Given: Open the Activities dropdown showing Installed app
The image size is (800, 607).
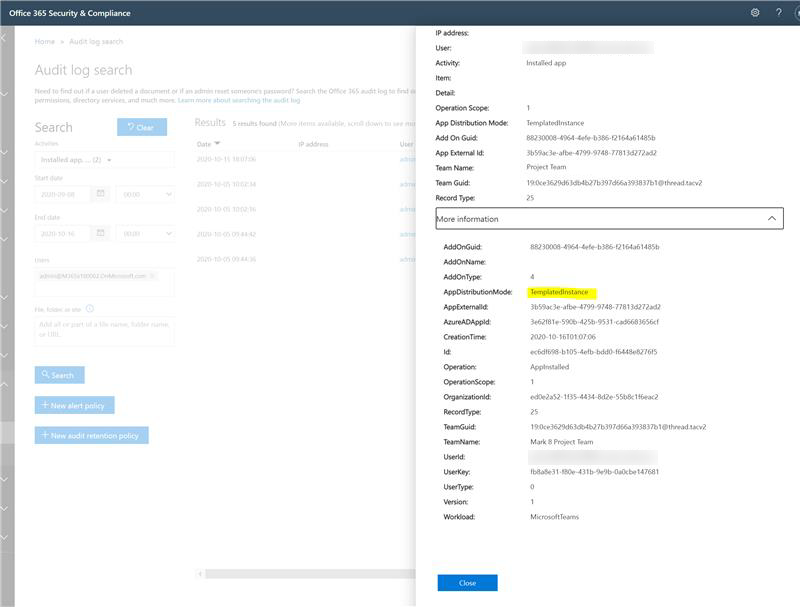Looking at the screenshot, I should click(x=104, y=160).
